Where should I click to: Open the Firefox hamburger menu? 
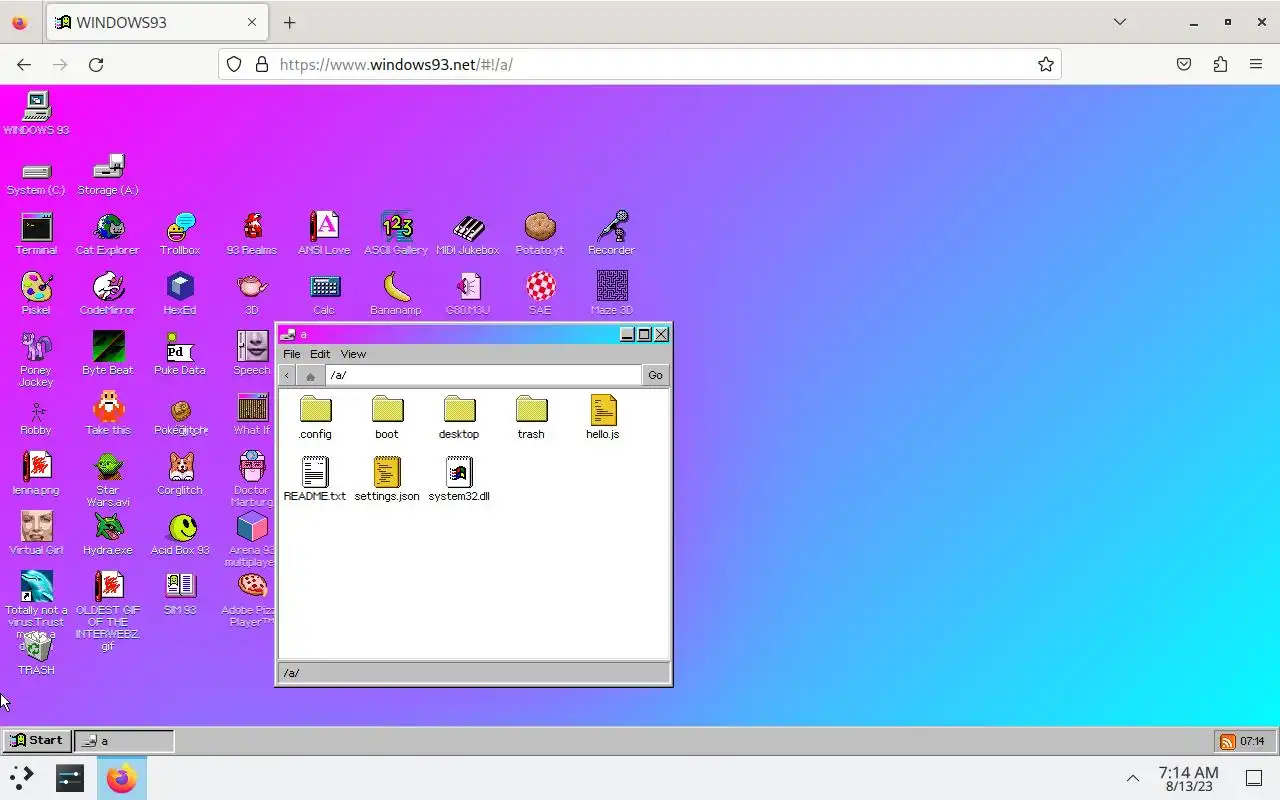click(1256, 64)
